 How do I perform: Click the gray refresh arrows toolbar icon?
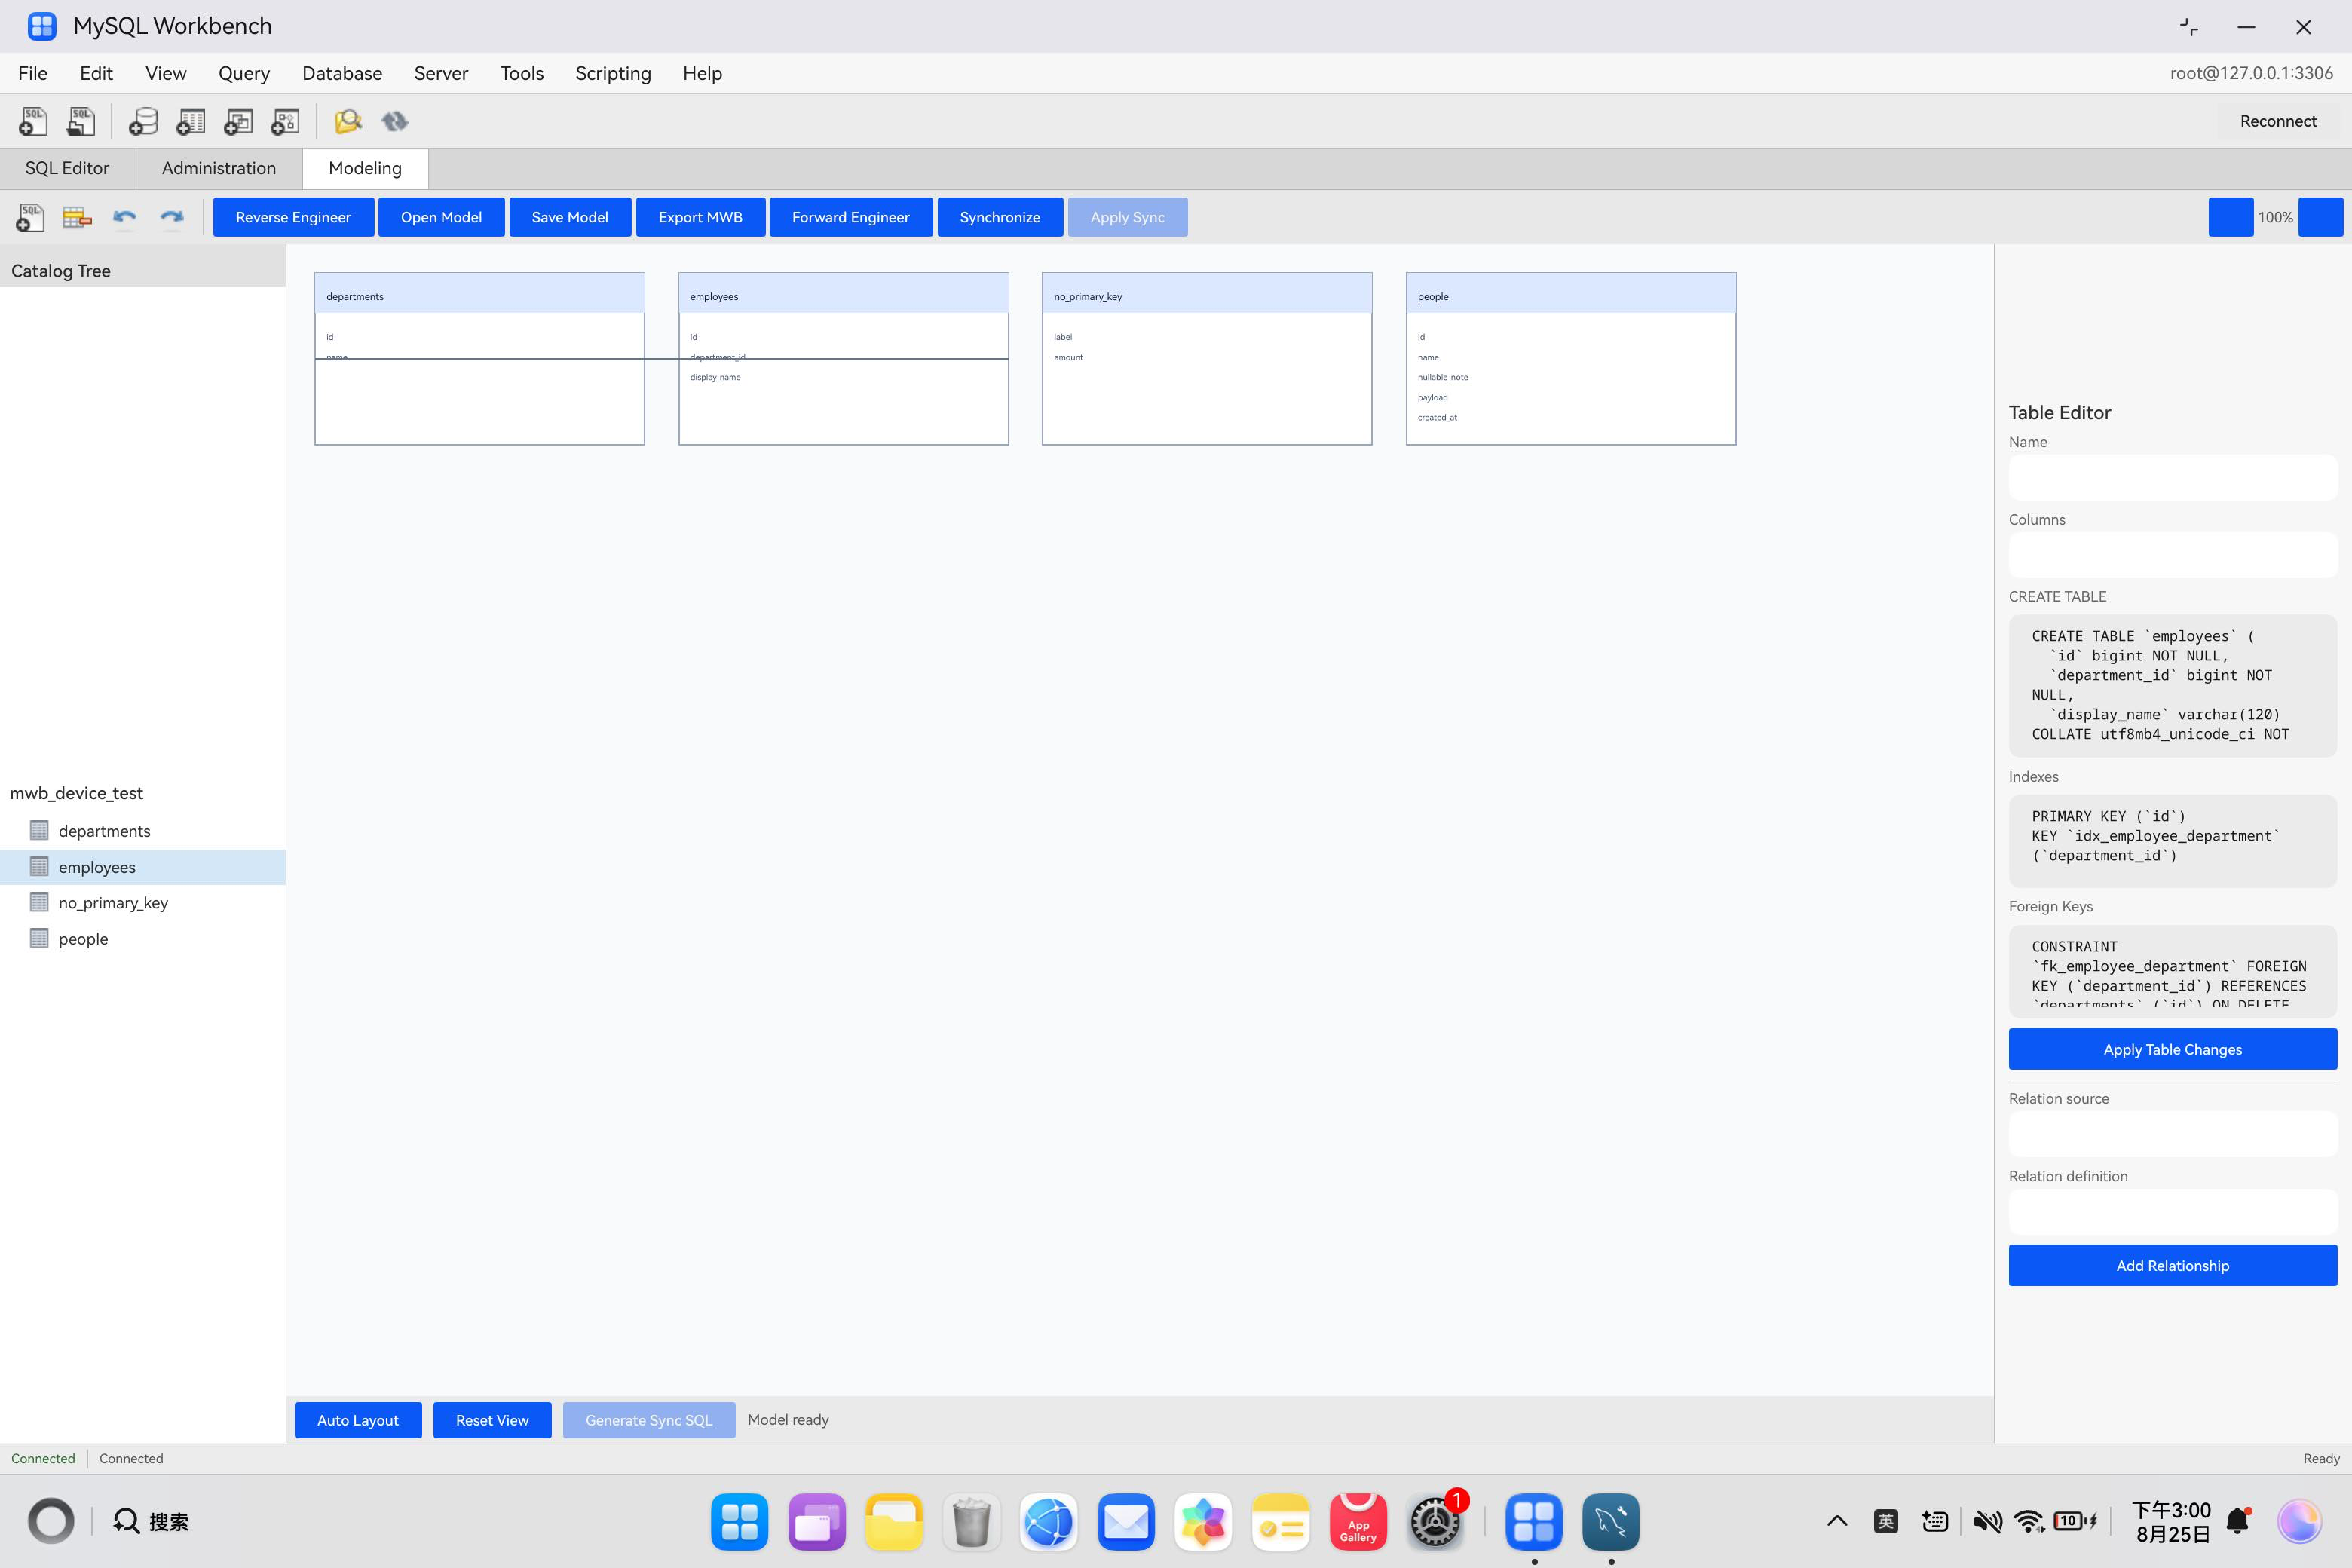coord(395,121)
